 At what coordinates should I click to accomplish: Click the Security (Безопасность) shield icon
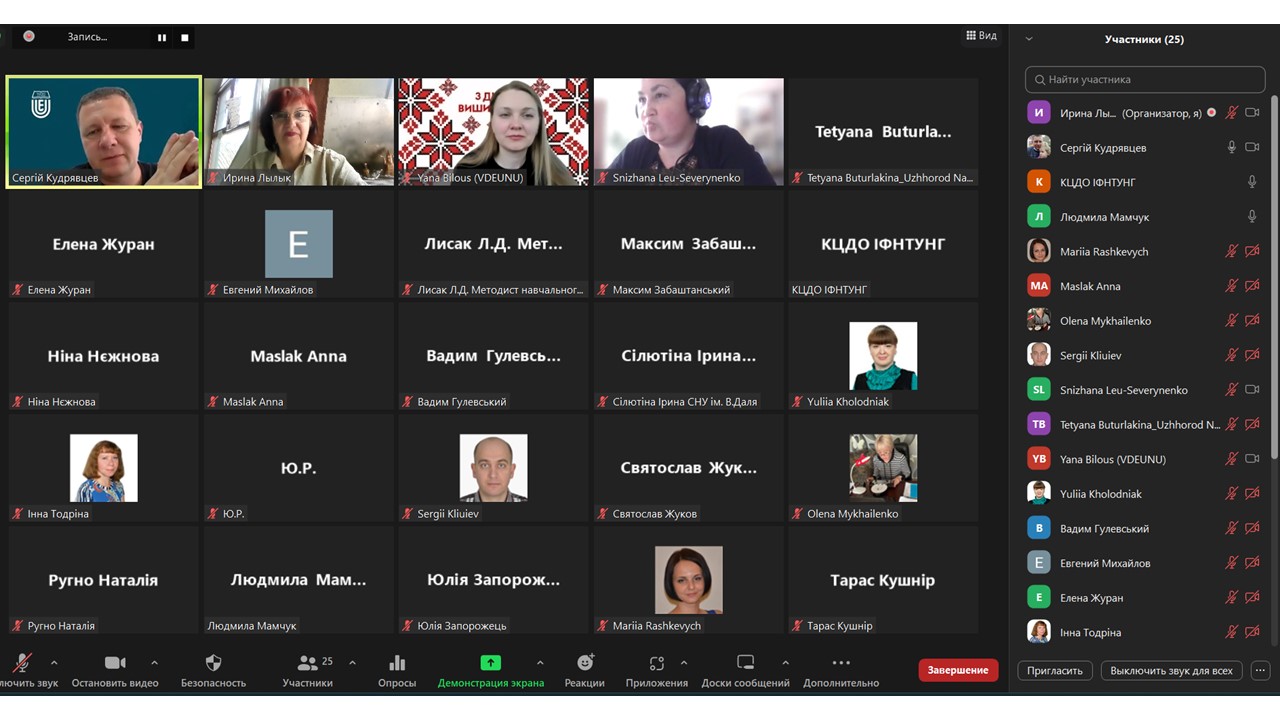[213, 663]
